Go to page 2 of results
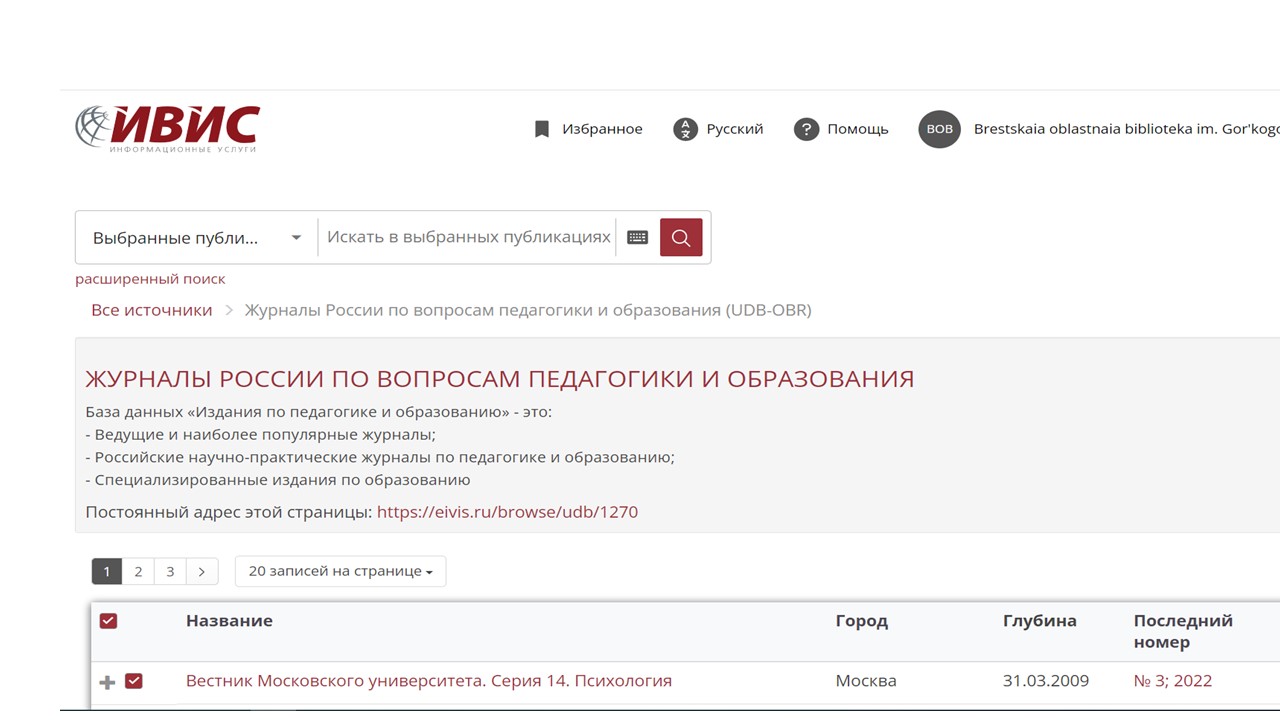This screenshot has height=720, width=1280. tap(138, 571)
